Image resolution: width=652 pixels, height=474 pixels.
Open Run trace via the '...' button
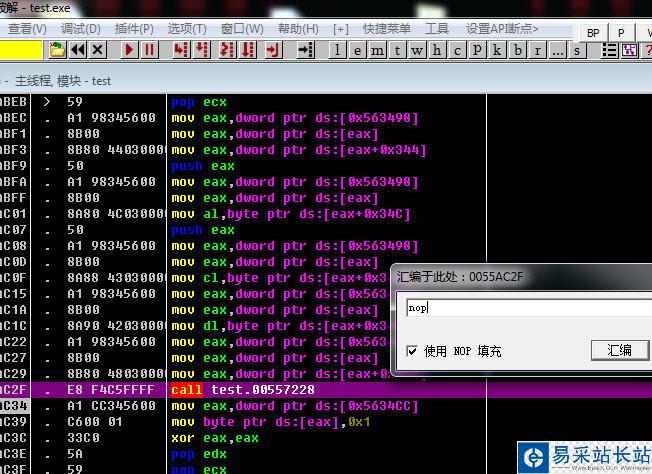[557, 50]
